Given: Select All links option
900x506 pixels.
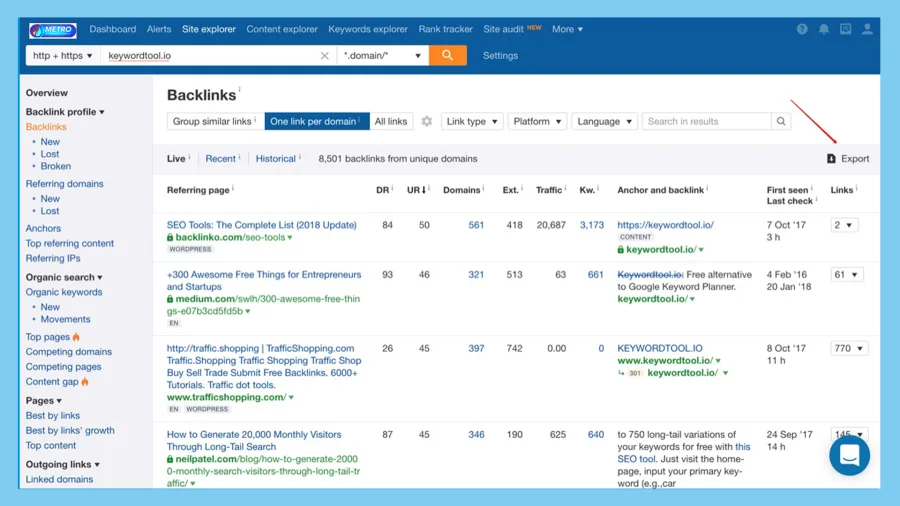Looking at the screenshot, I should tap(391, 121).
